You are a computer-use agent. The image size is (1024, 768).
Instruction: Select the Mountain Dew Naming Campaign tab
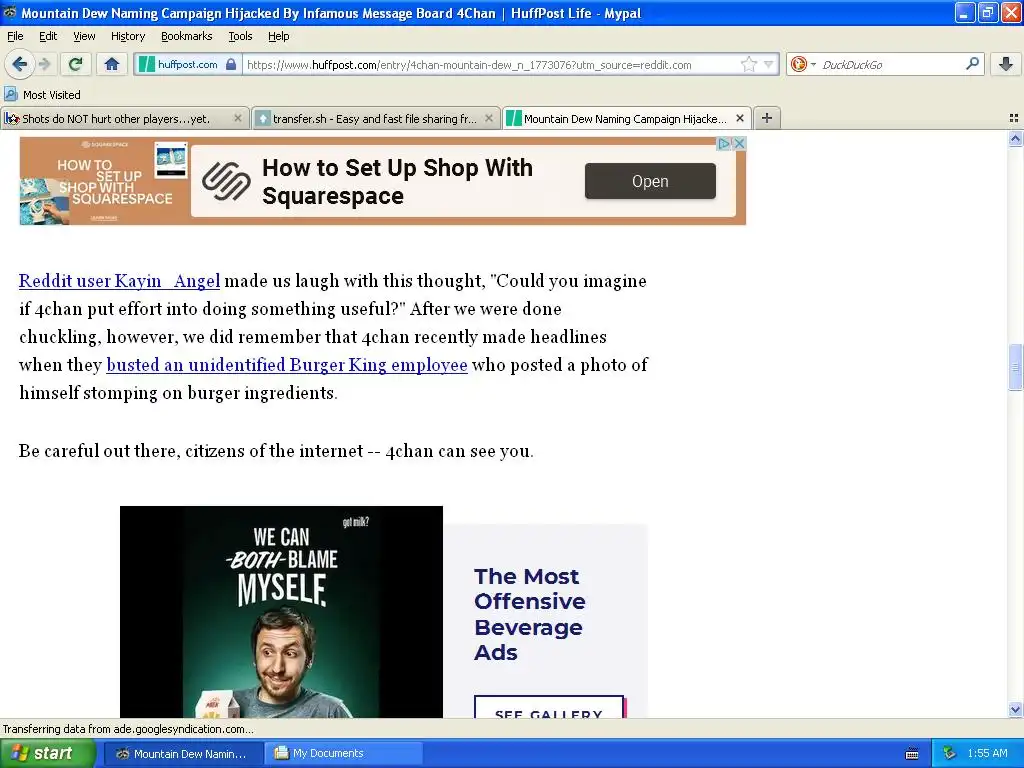[x=626, y=118]
